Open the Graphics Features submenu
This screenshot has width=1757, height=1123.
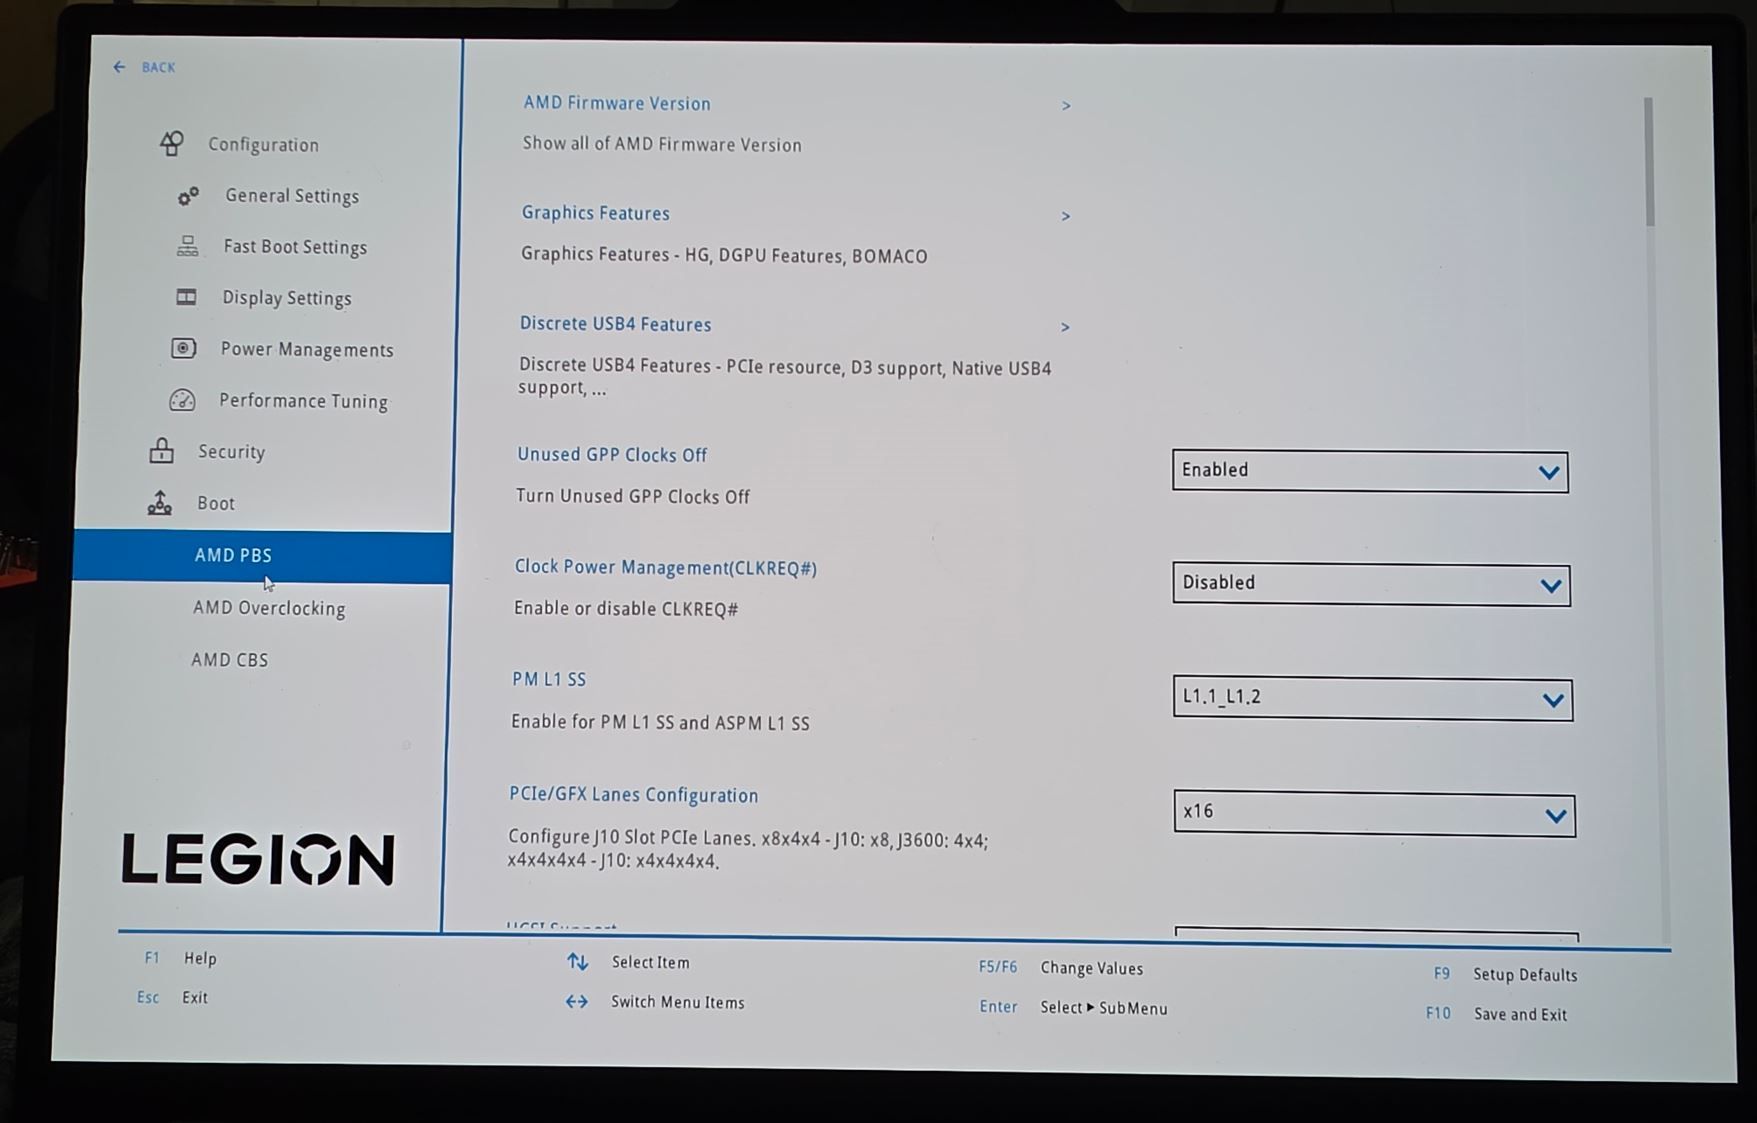coord(596,213)
